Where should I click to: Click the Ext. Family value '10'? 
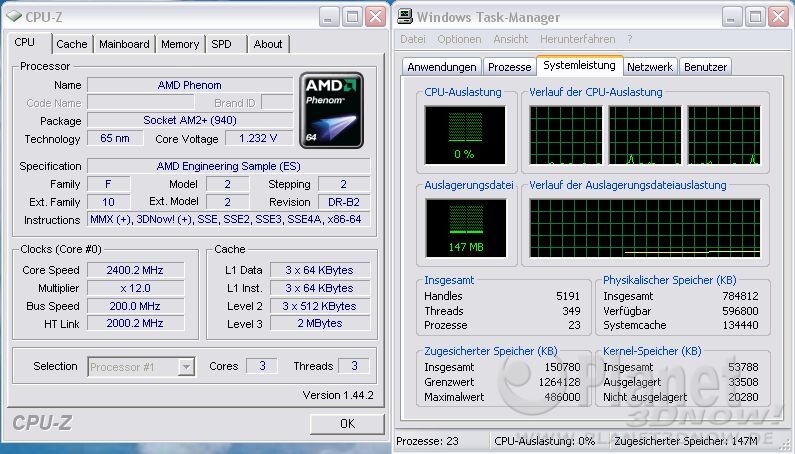(x=109, y=202)
